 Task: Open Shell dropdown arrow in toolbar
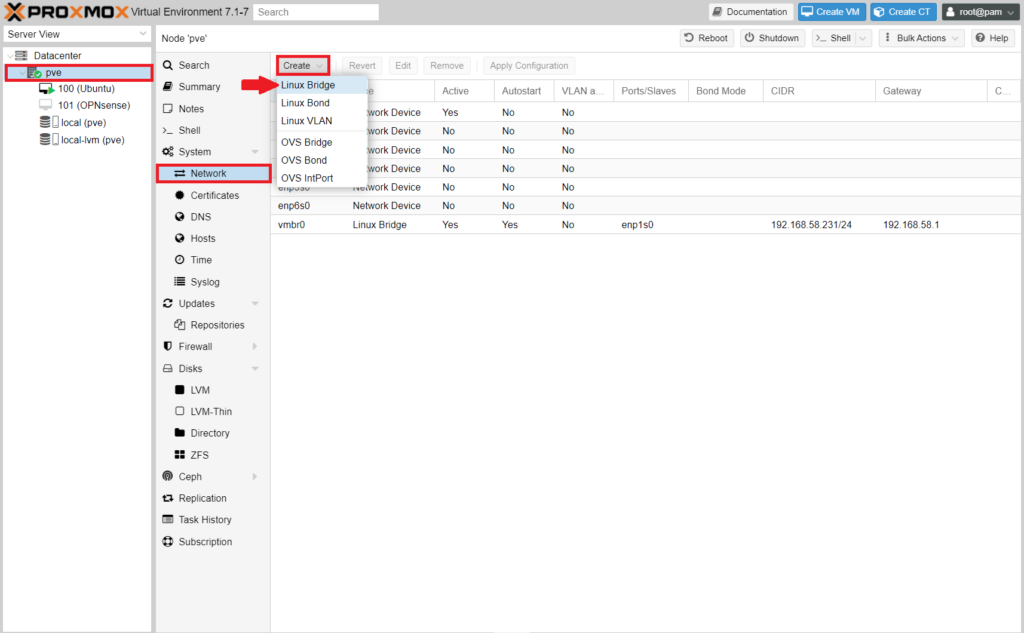pyautogui.click(x=863, y=38)
